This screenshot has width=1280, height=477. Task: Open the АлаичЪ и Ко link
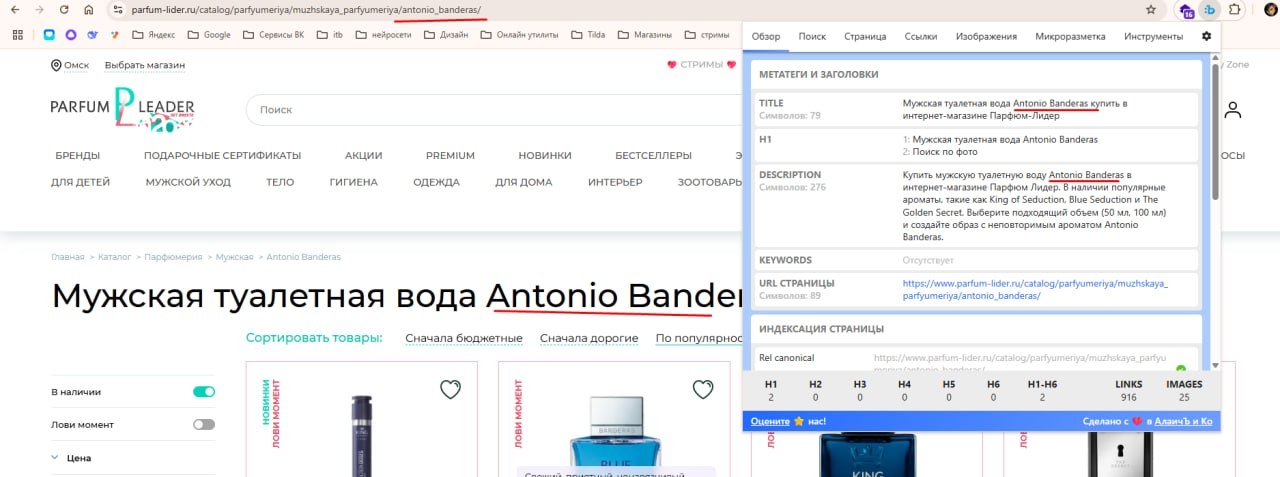[x=1183, y=421]
